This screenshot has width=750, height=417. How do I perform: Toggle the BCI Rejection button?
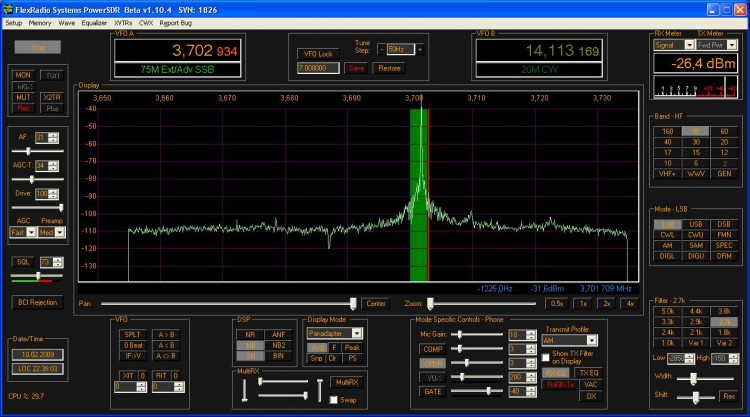37,303
